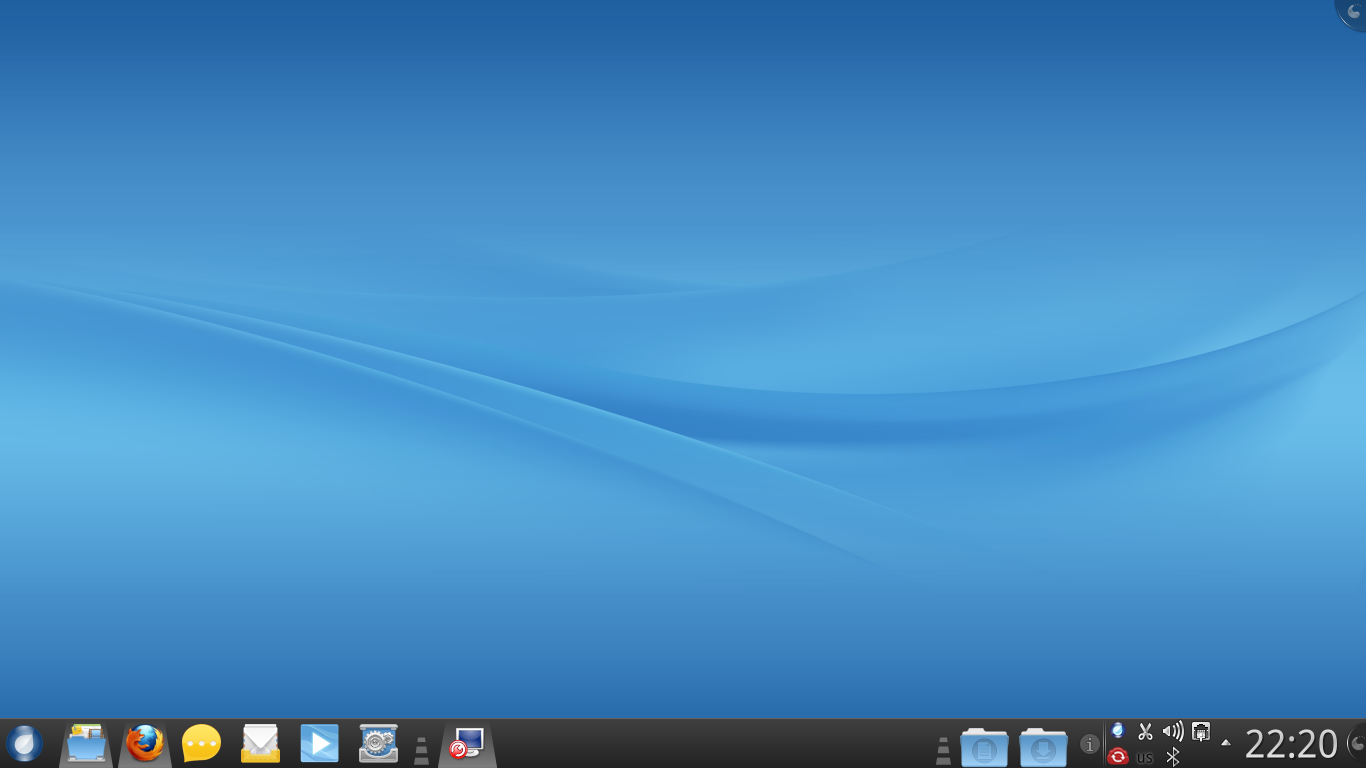1366x768 pixels.
Task: Launch the media player
Action: point(318,742)
